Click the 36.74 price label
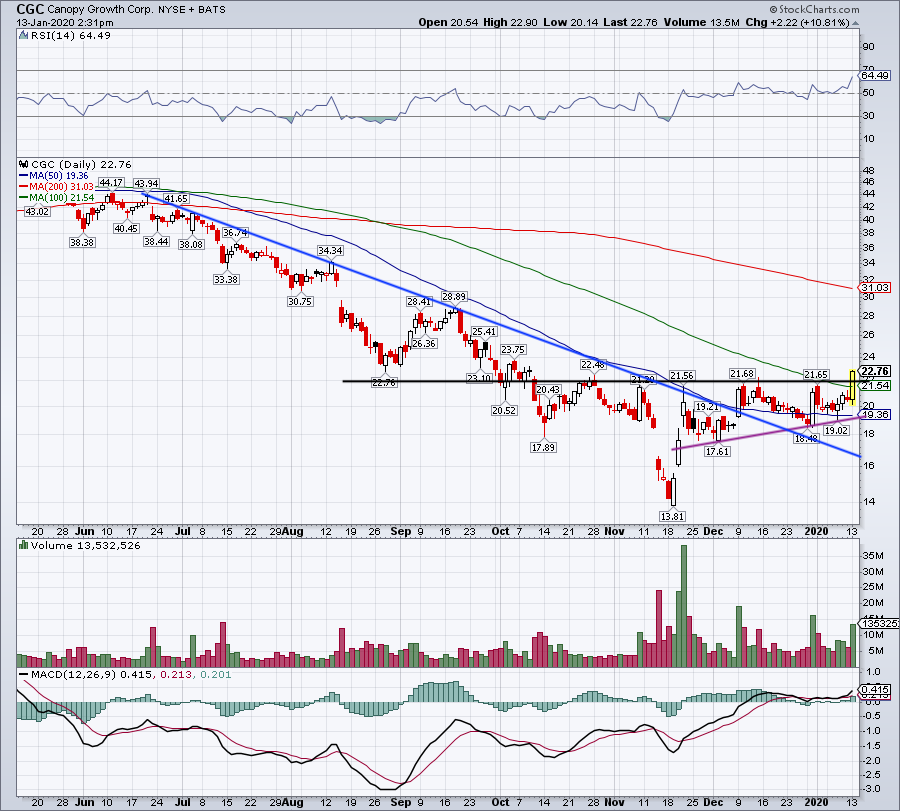The image size is (900, 811). click(x=235, y=232)
